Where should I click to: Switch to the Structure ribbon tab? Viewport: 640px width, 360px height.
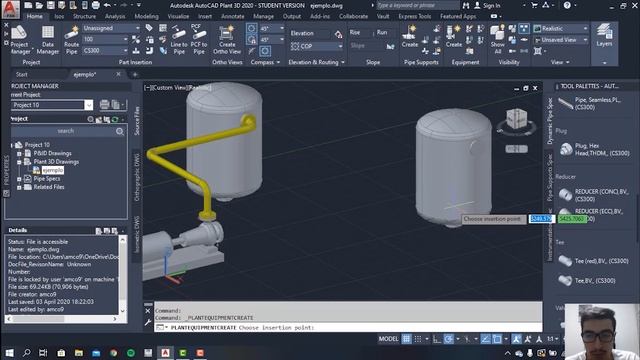pos(84,16)
